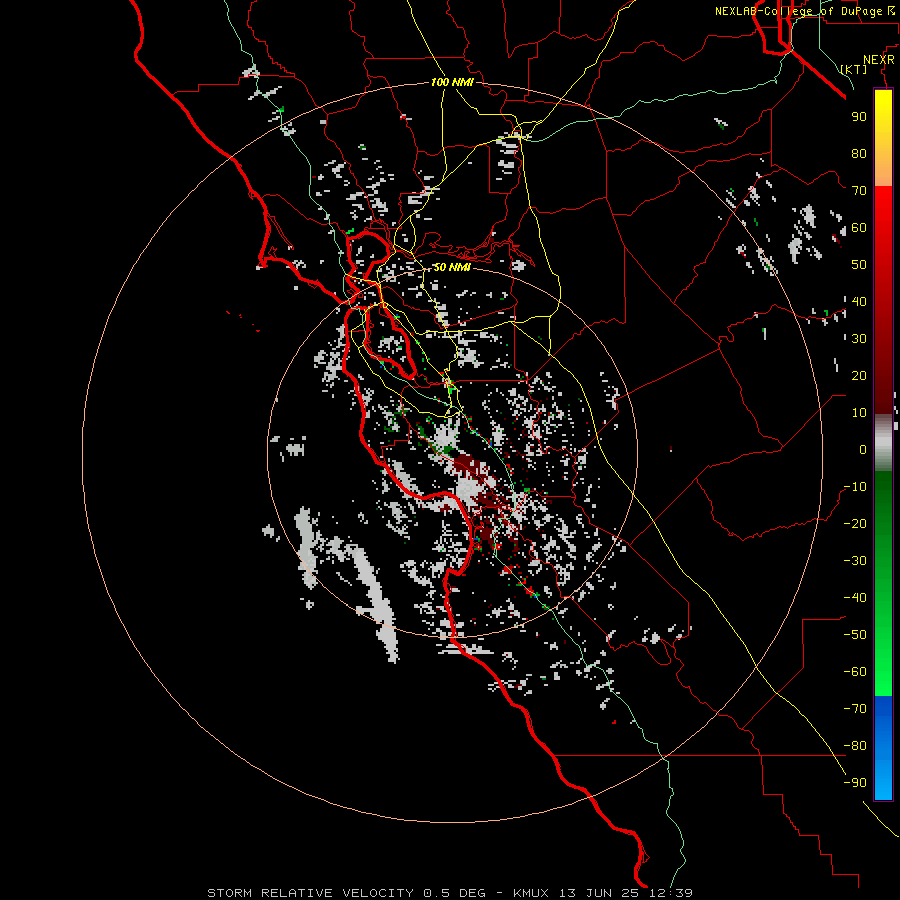Image resolution: width=900 pixels, height=900 pixels.
Task: Click the -70 scale value
Action: coord(855,709)
